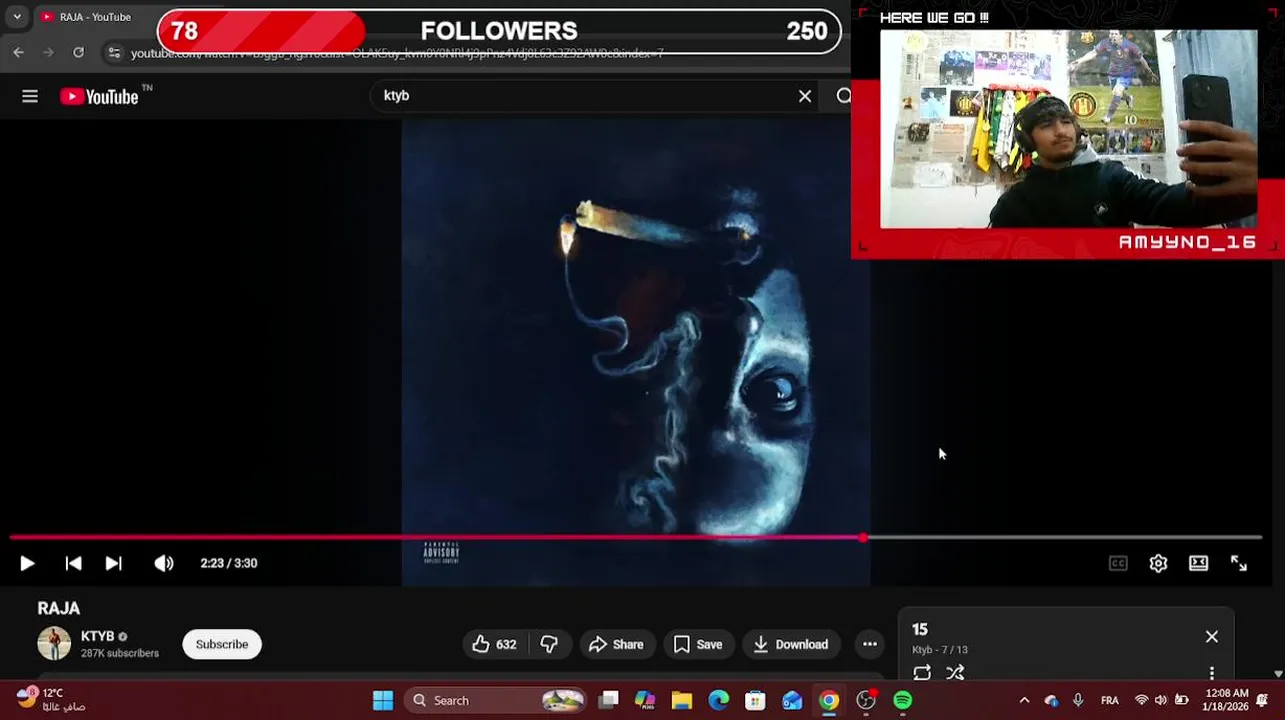Open volume tray icon

point(1161,701)
